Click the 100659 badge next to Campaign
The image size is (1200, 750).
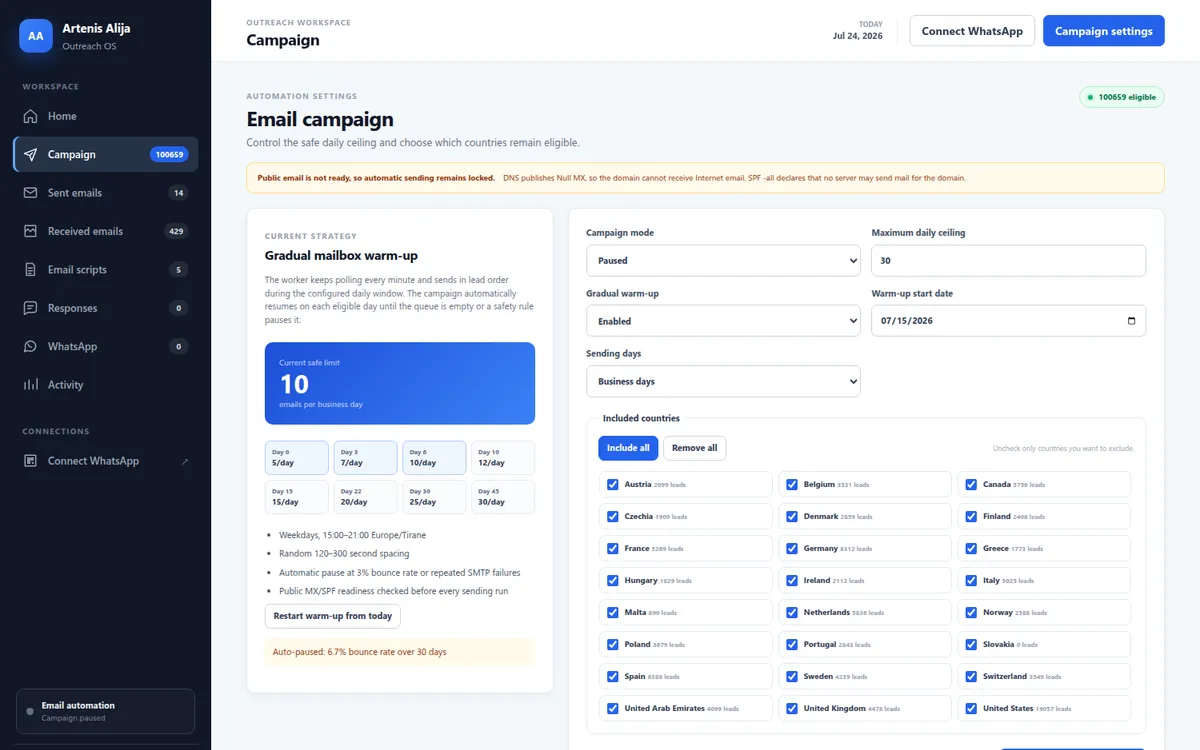[168, 155]
